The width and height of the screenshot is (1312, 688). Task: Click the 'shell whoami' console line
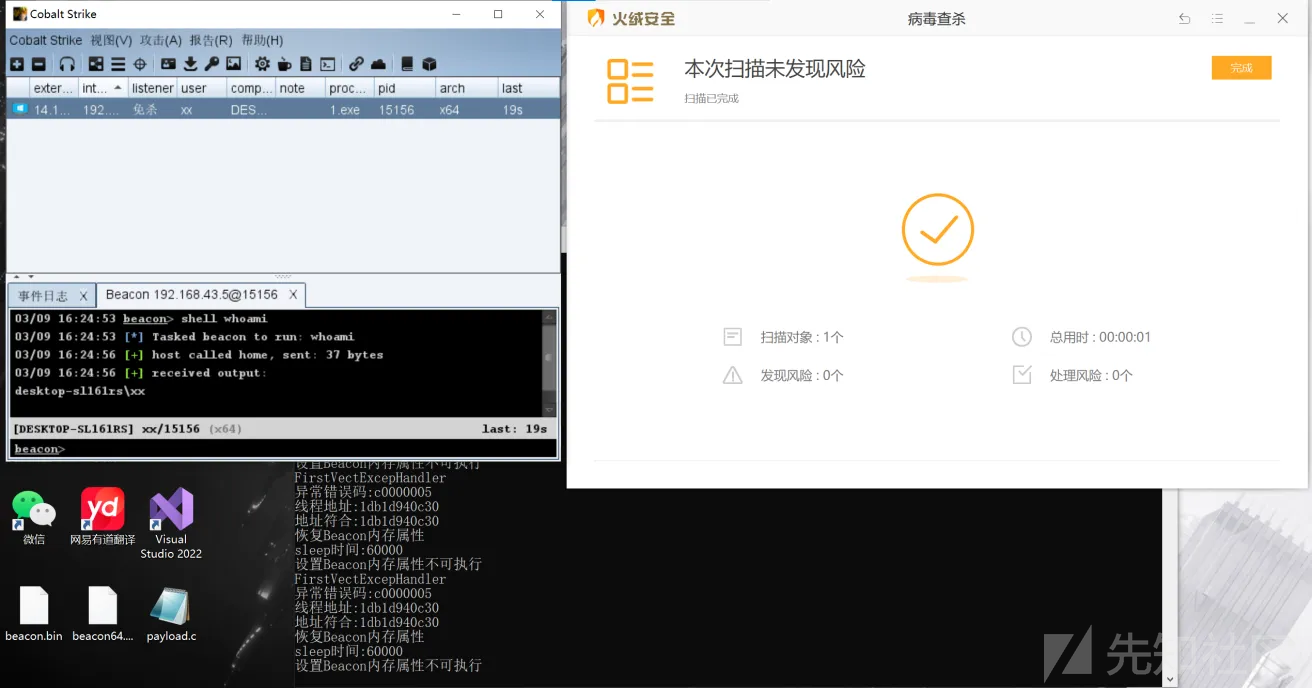[x=224, y=319]
